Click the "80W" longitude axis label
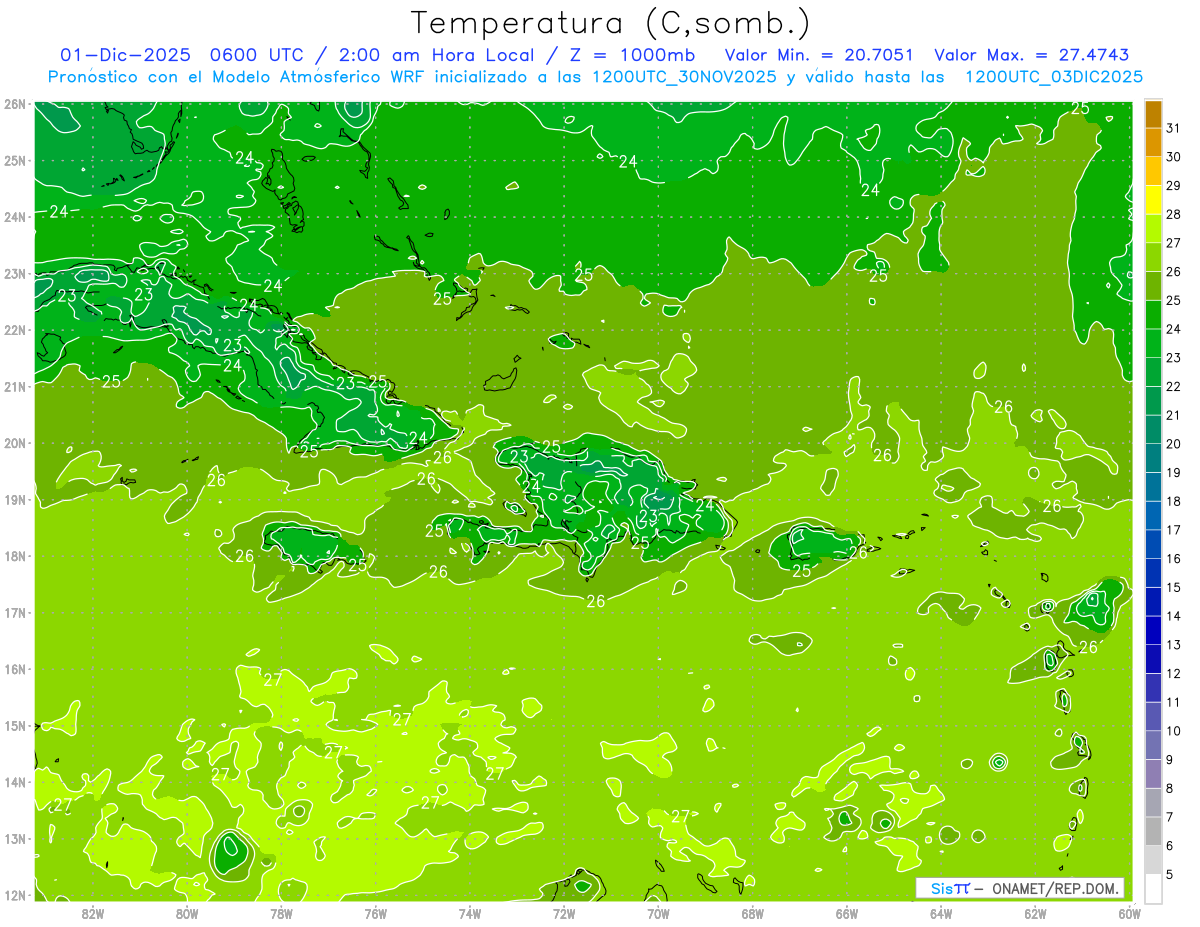The width and height of the screenshot is (1200, 927). click(x=187, y=913)
